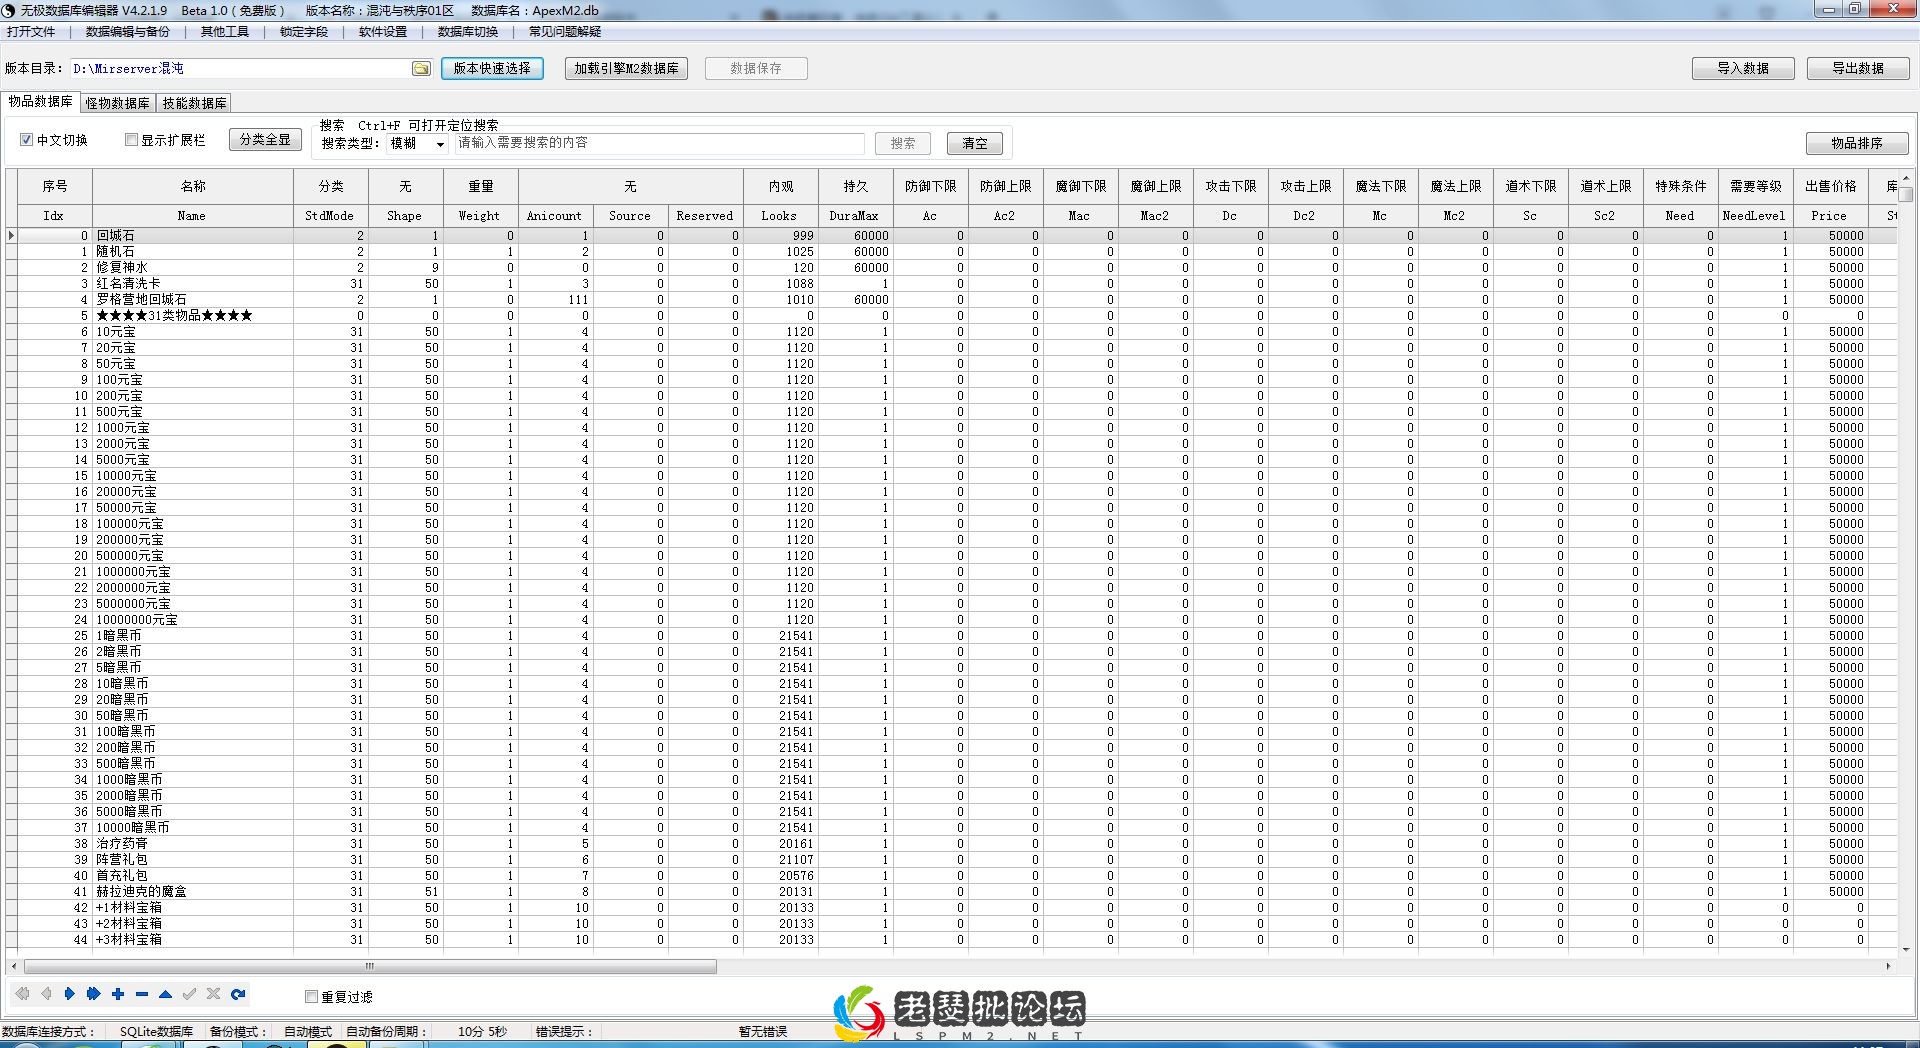Select the 回城石 item row

tap(950, 236)
